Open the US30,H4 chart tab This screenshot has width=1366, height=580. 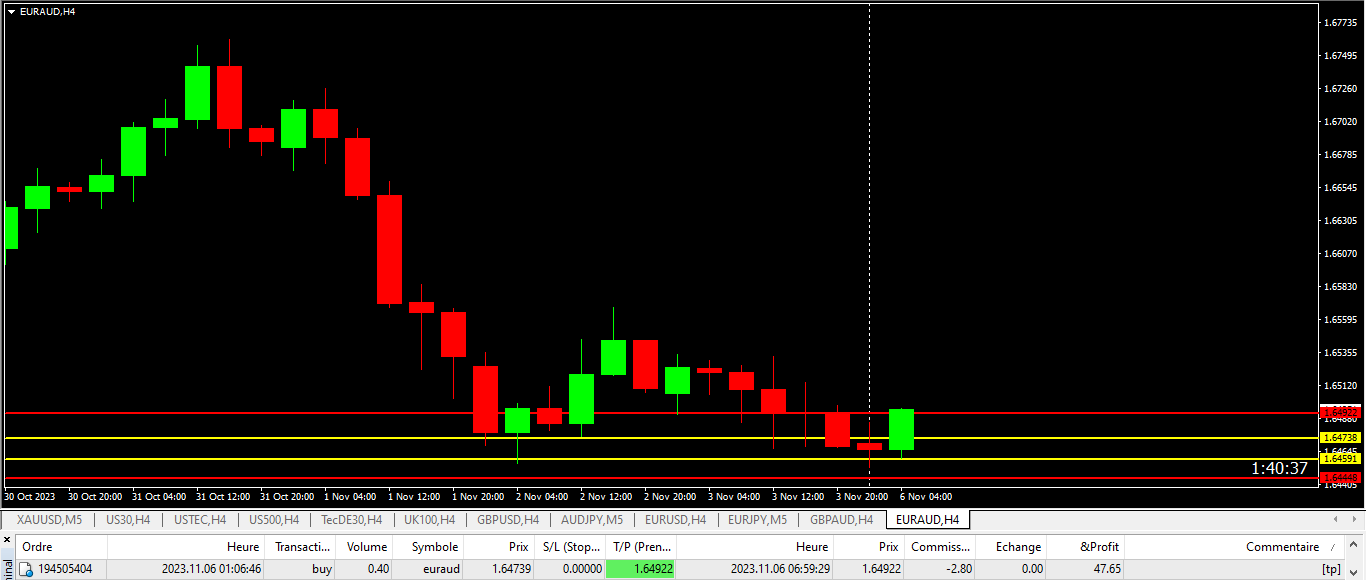pos(128,520)
